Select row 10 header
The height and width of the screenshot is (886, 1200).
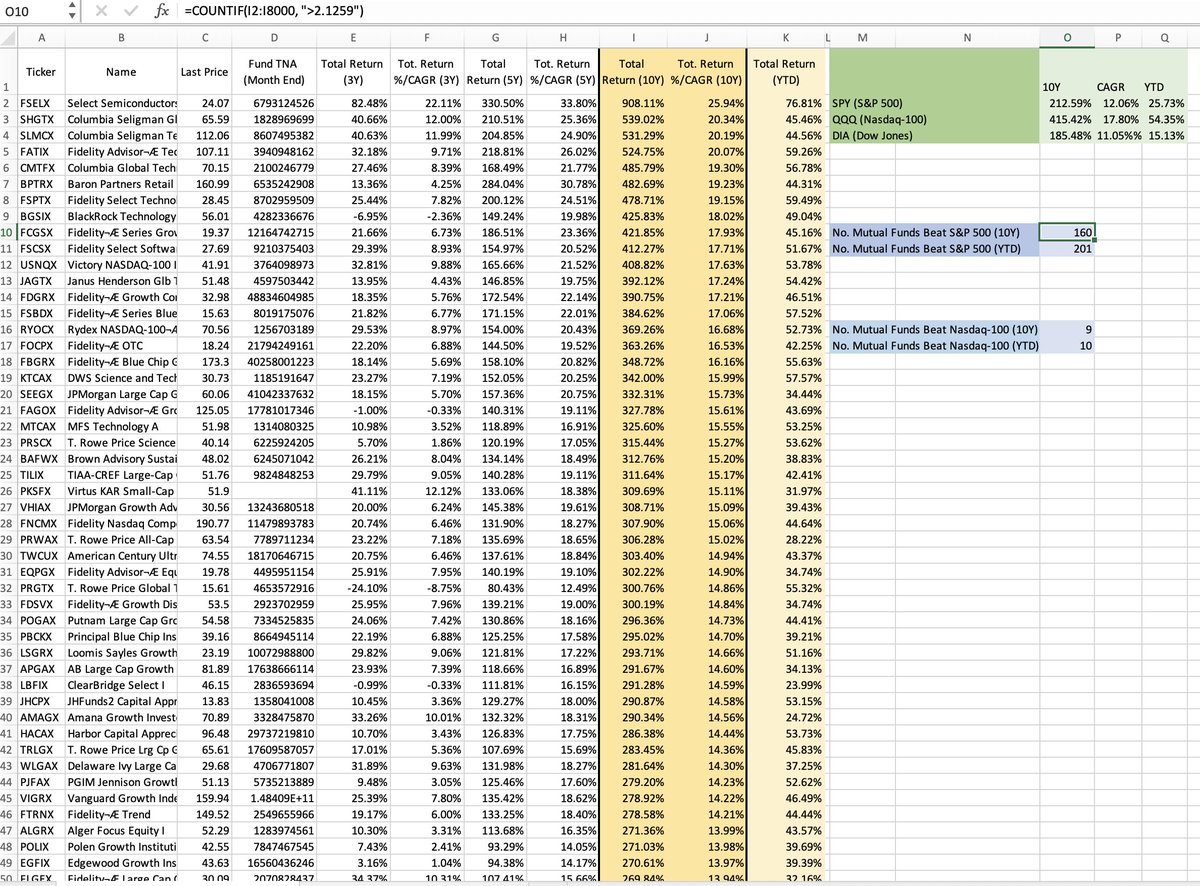pyautogui.click(x=9, y=233)
